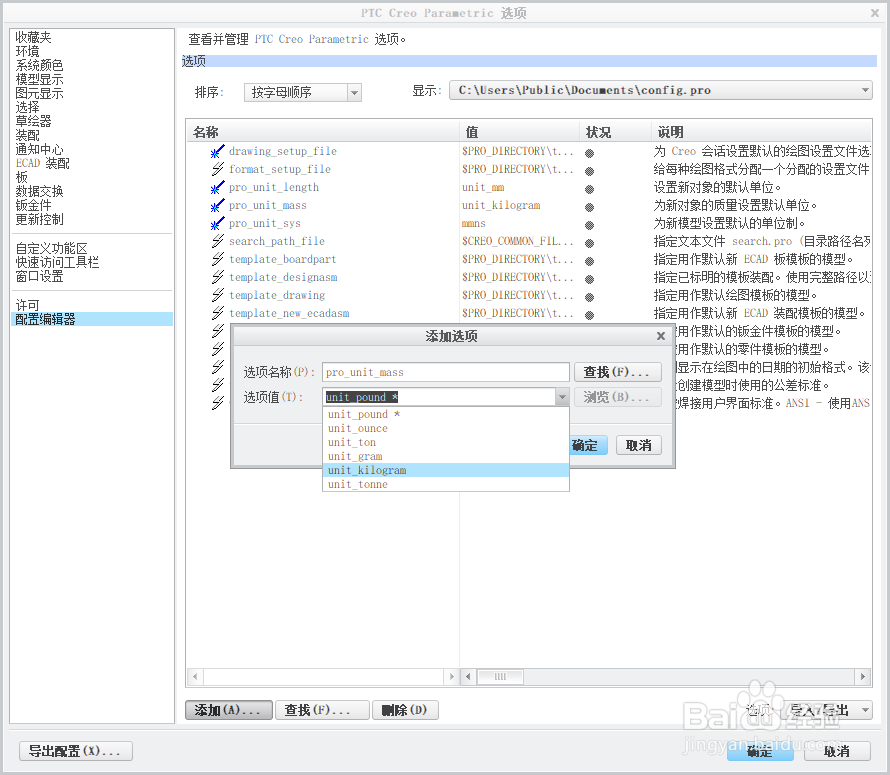The image size is (890, 775).
Task: Click green status dot for search_path_file
Action: [x=590, y=243]
